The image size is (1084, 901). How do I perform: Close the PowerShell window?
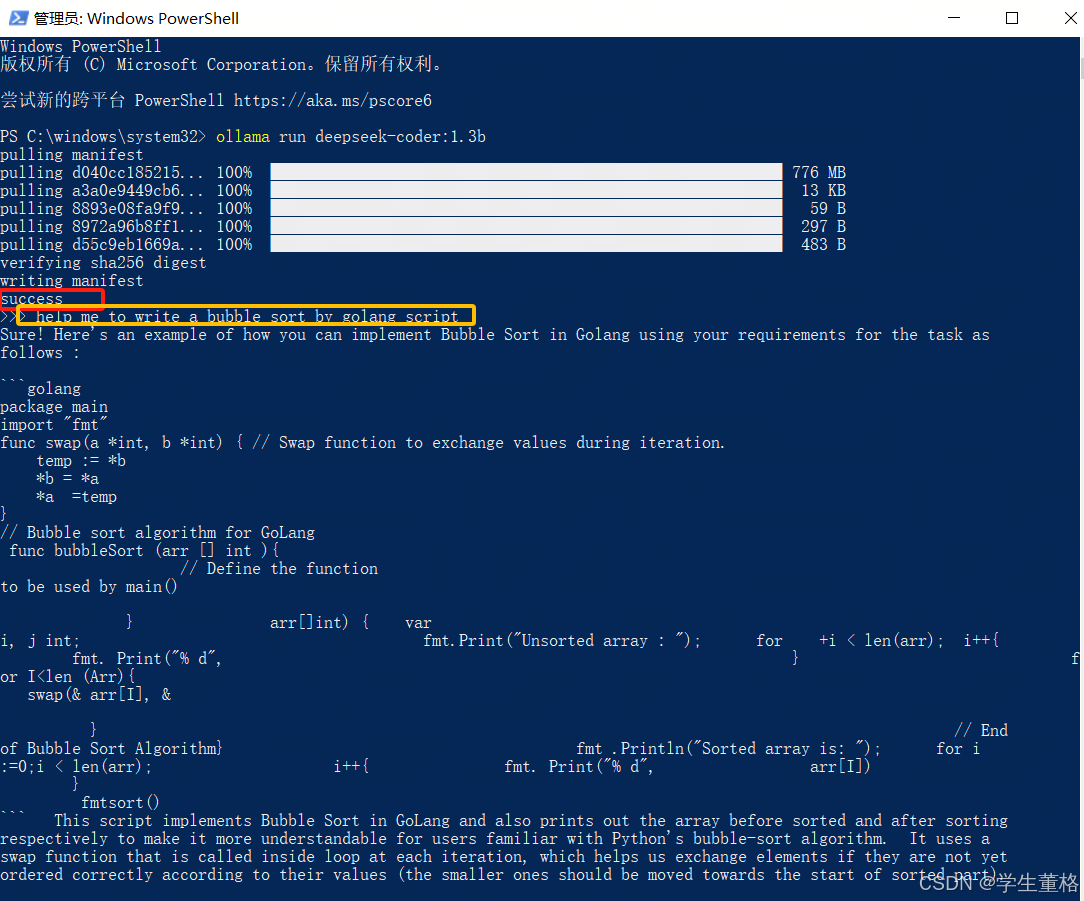pos(1070,18)
